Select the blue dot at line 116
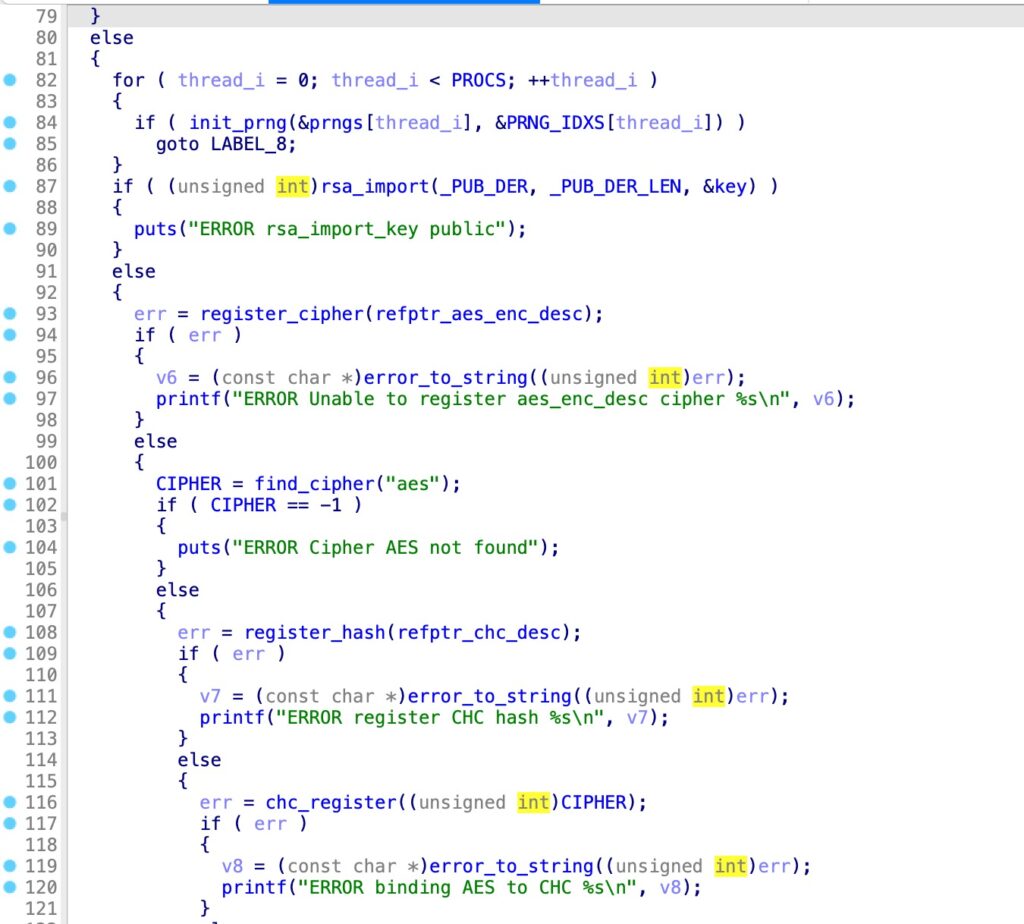Image resolution: width=1024 pixels, height=924 pixels. 10,803
